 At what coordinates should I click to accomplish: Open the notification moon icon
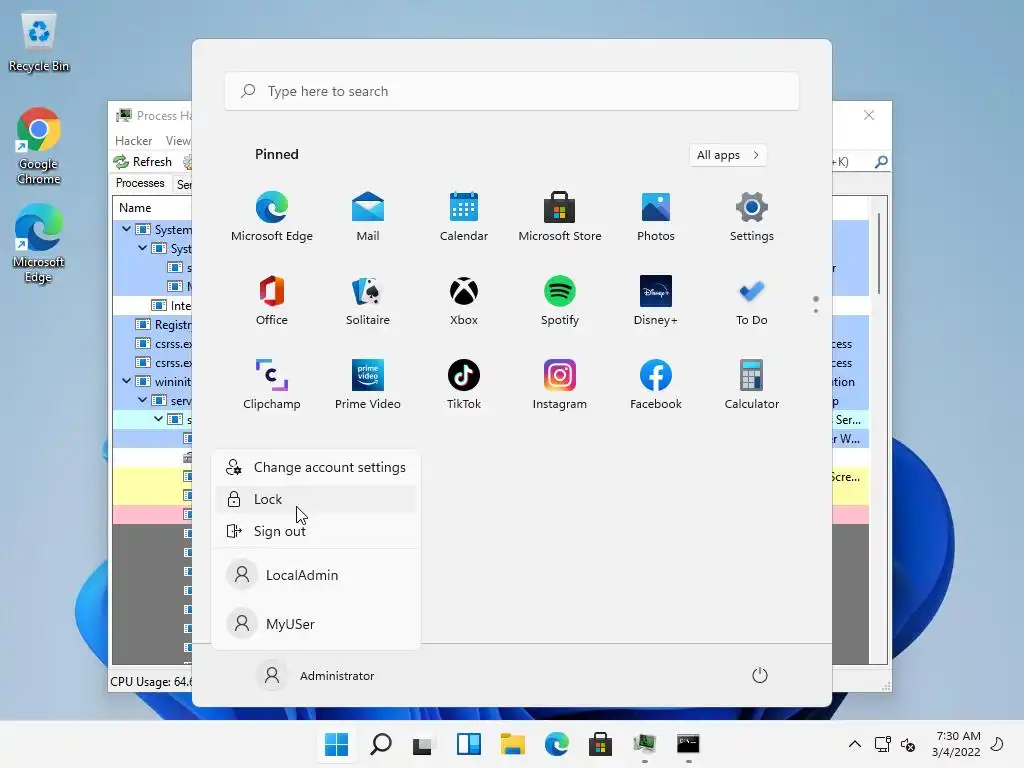pyautogui.click(x=997, y=744)
